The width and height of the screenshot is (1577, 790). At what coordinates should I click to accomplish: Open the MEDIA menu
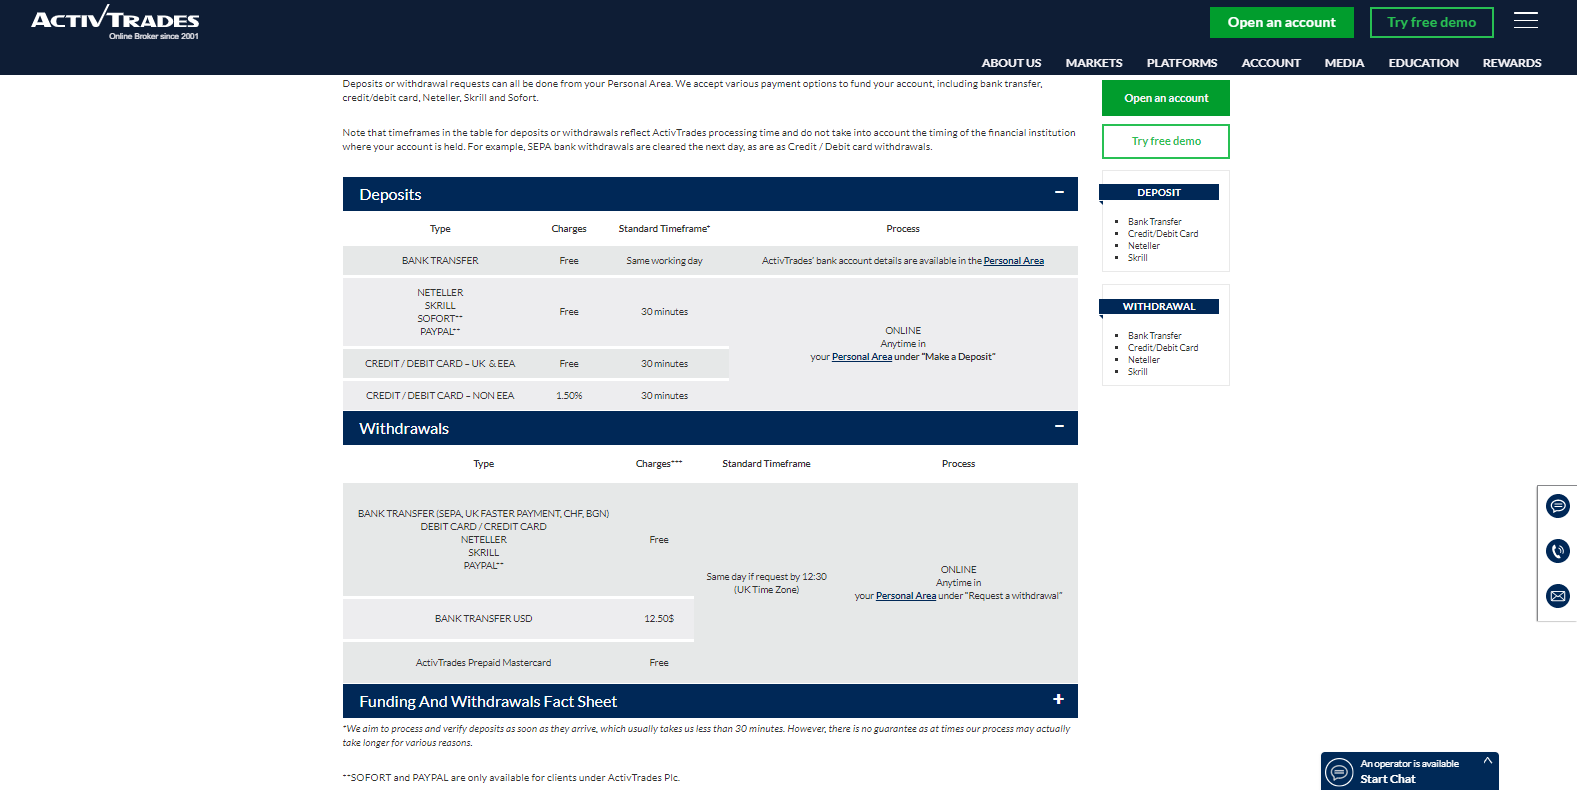(x=1344, y=63)
